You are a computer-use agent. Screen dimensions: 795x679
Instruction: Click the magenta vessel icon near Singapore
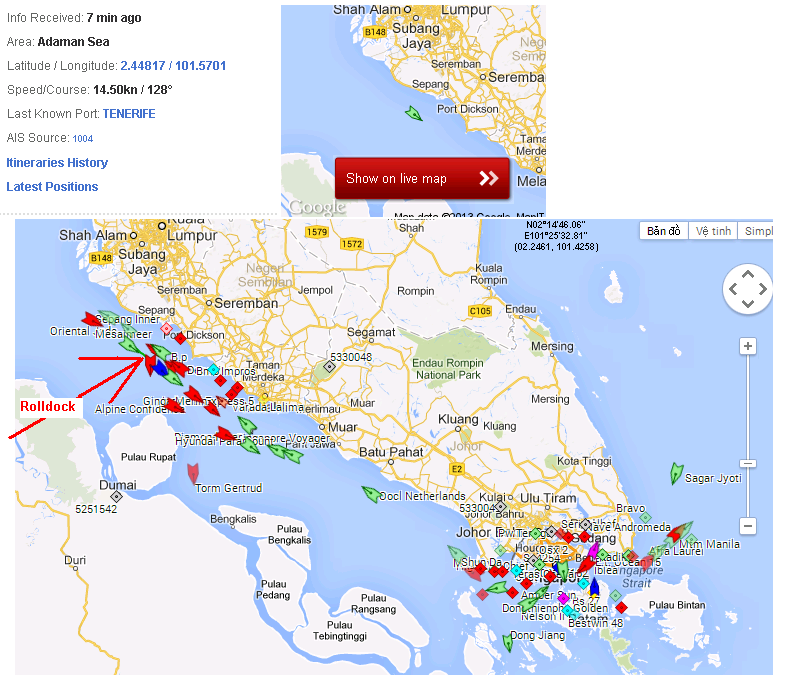pos(593,550)
